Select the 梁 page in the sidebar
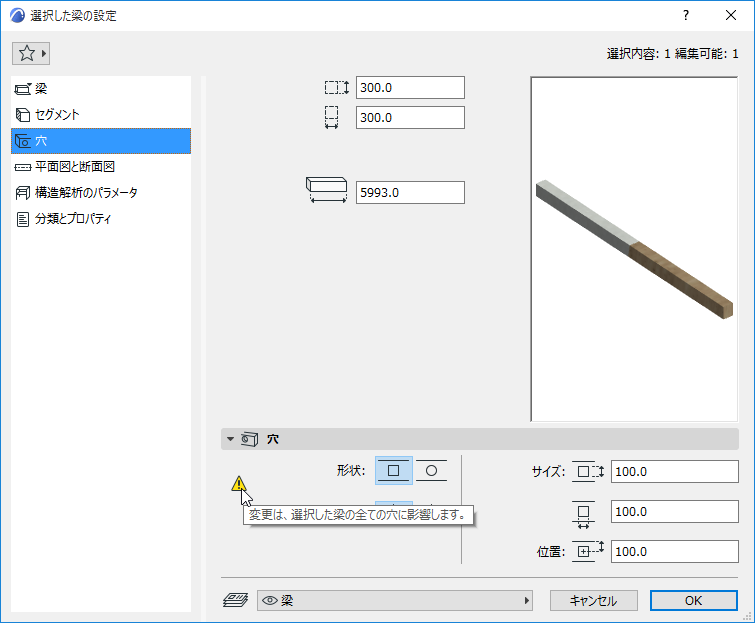755x623 pixels. 101,89
